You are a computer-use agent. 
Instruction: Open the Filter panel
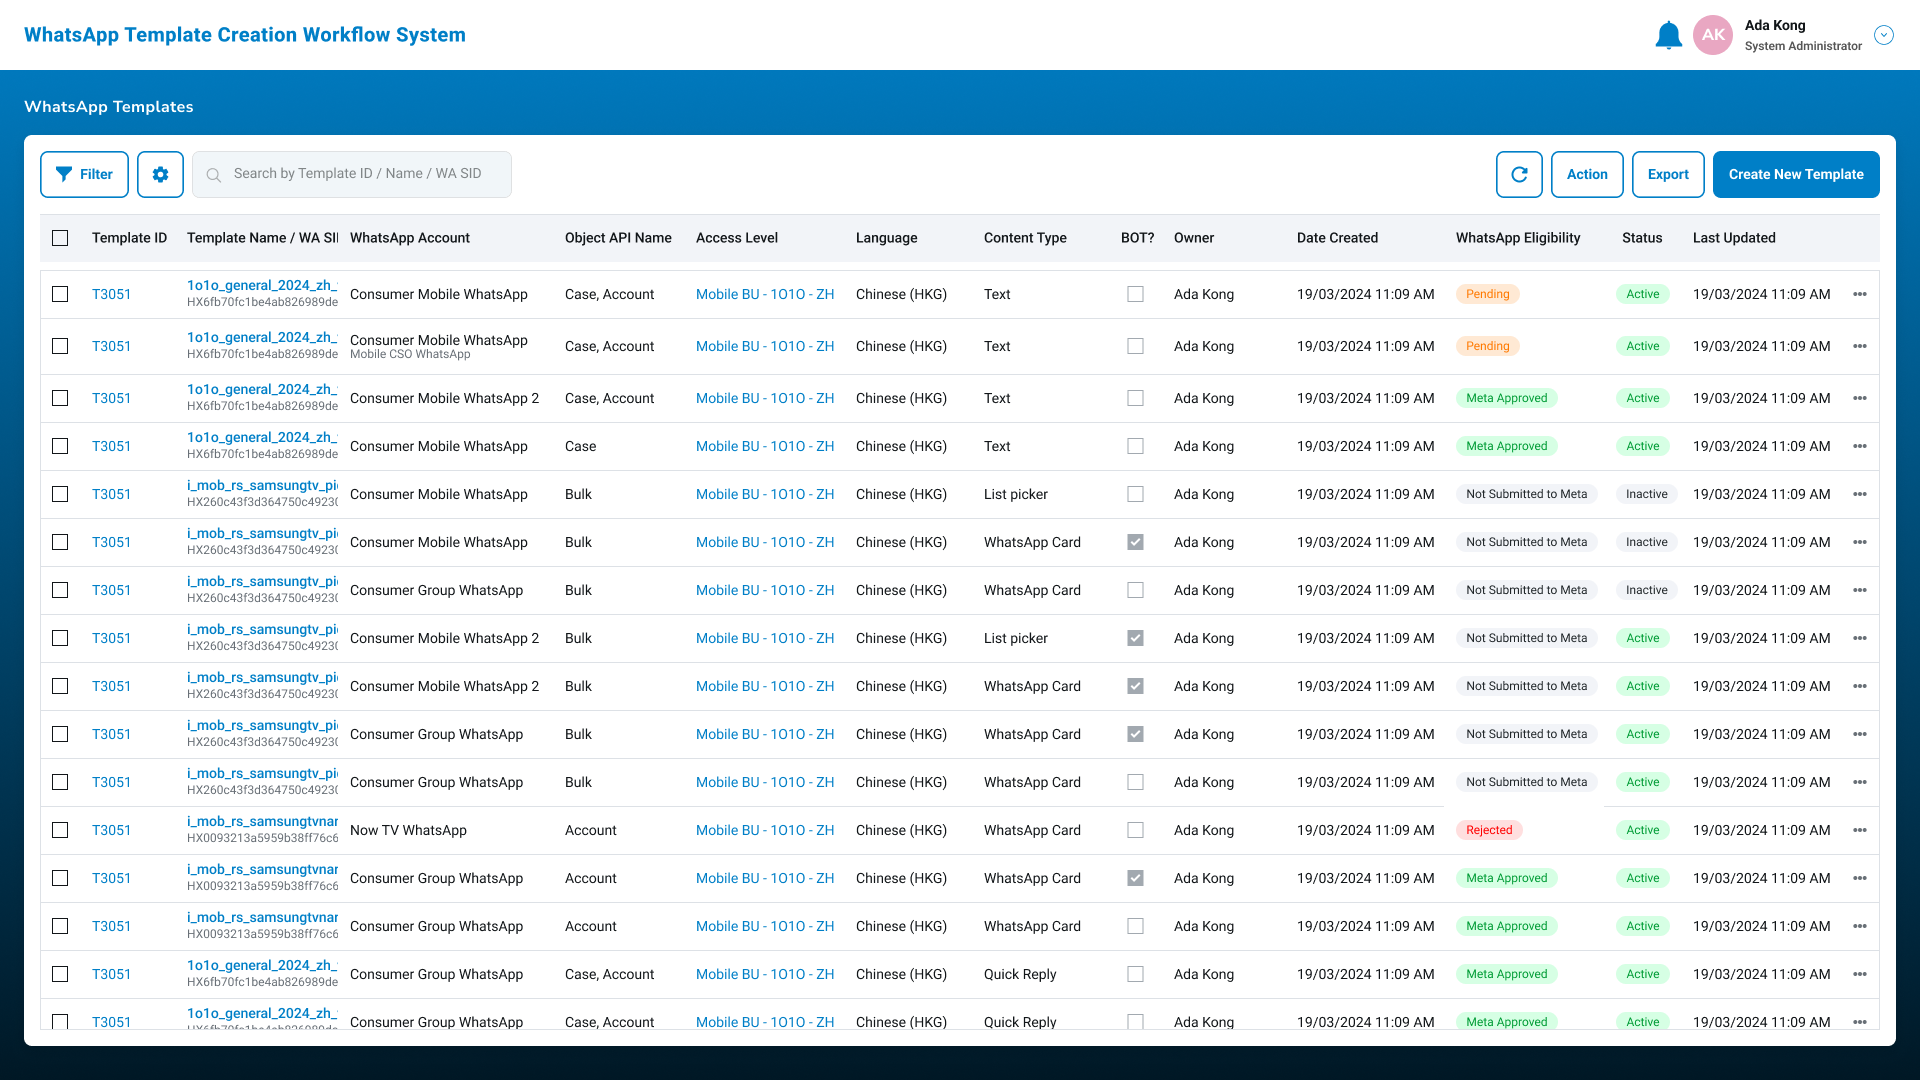point(84,174)
